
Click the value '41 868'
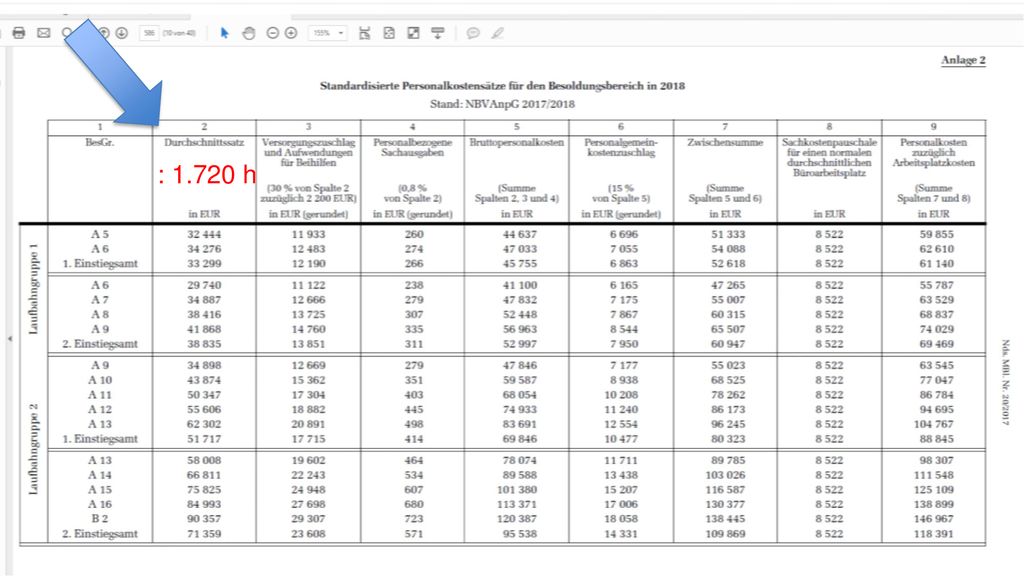[204, 329]
